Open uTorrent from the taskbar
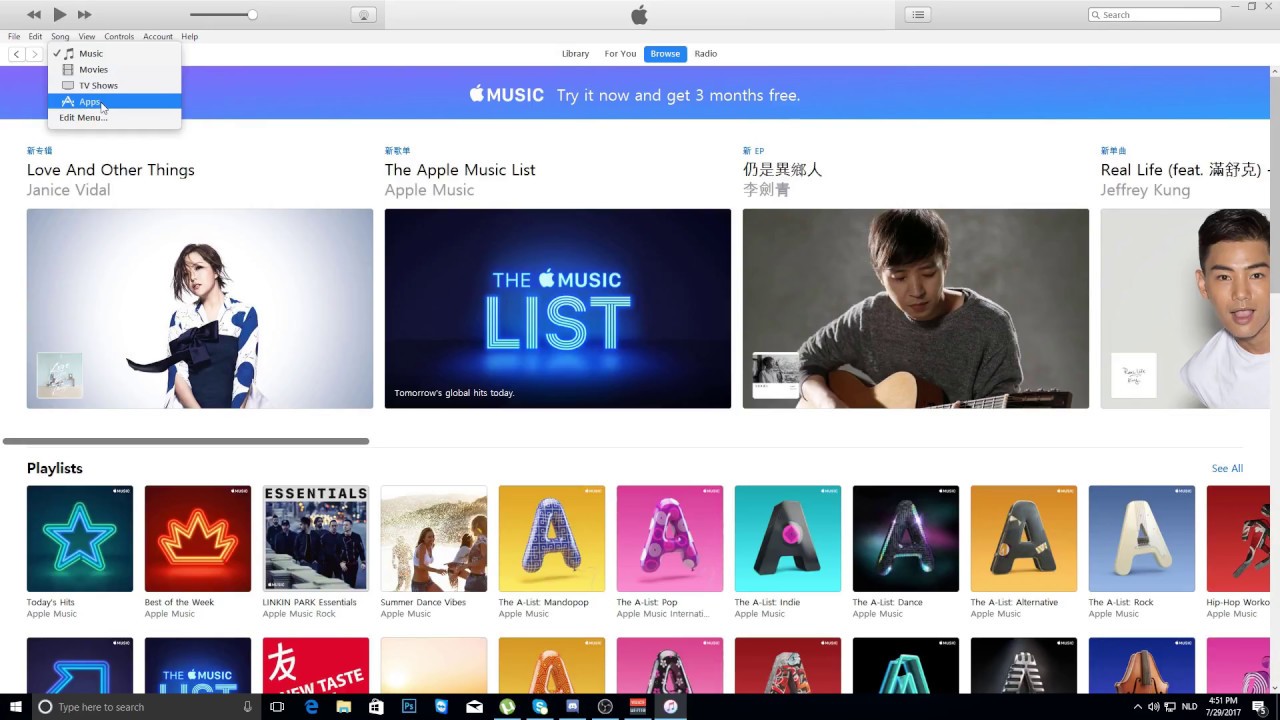This screenshot has width=1280, height=720. tap(507, 707)
